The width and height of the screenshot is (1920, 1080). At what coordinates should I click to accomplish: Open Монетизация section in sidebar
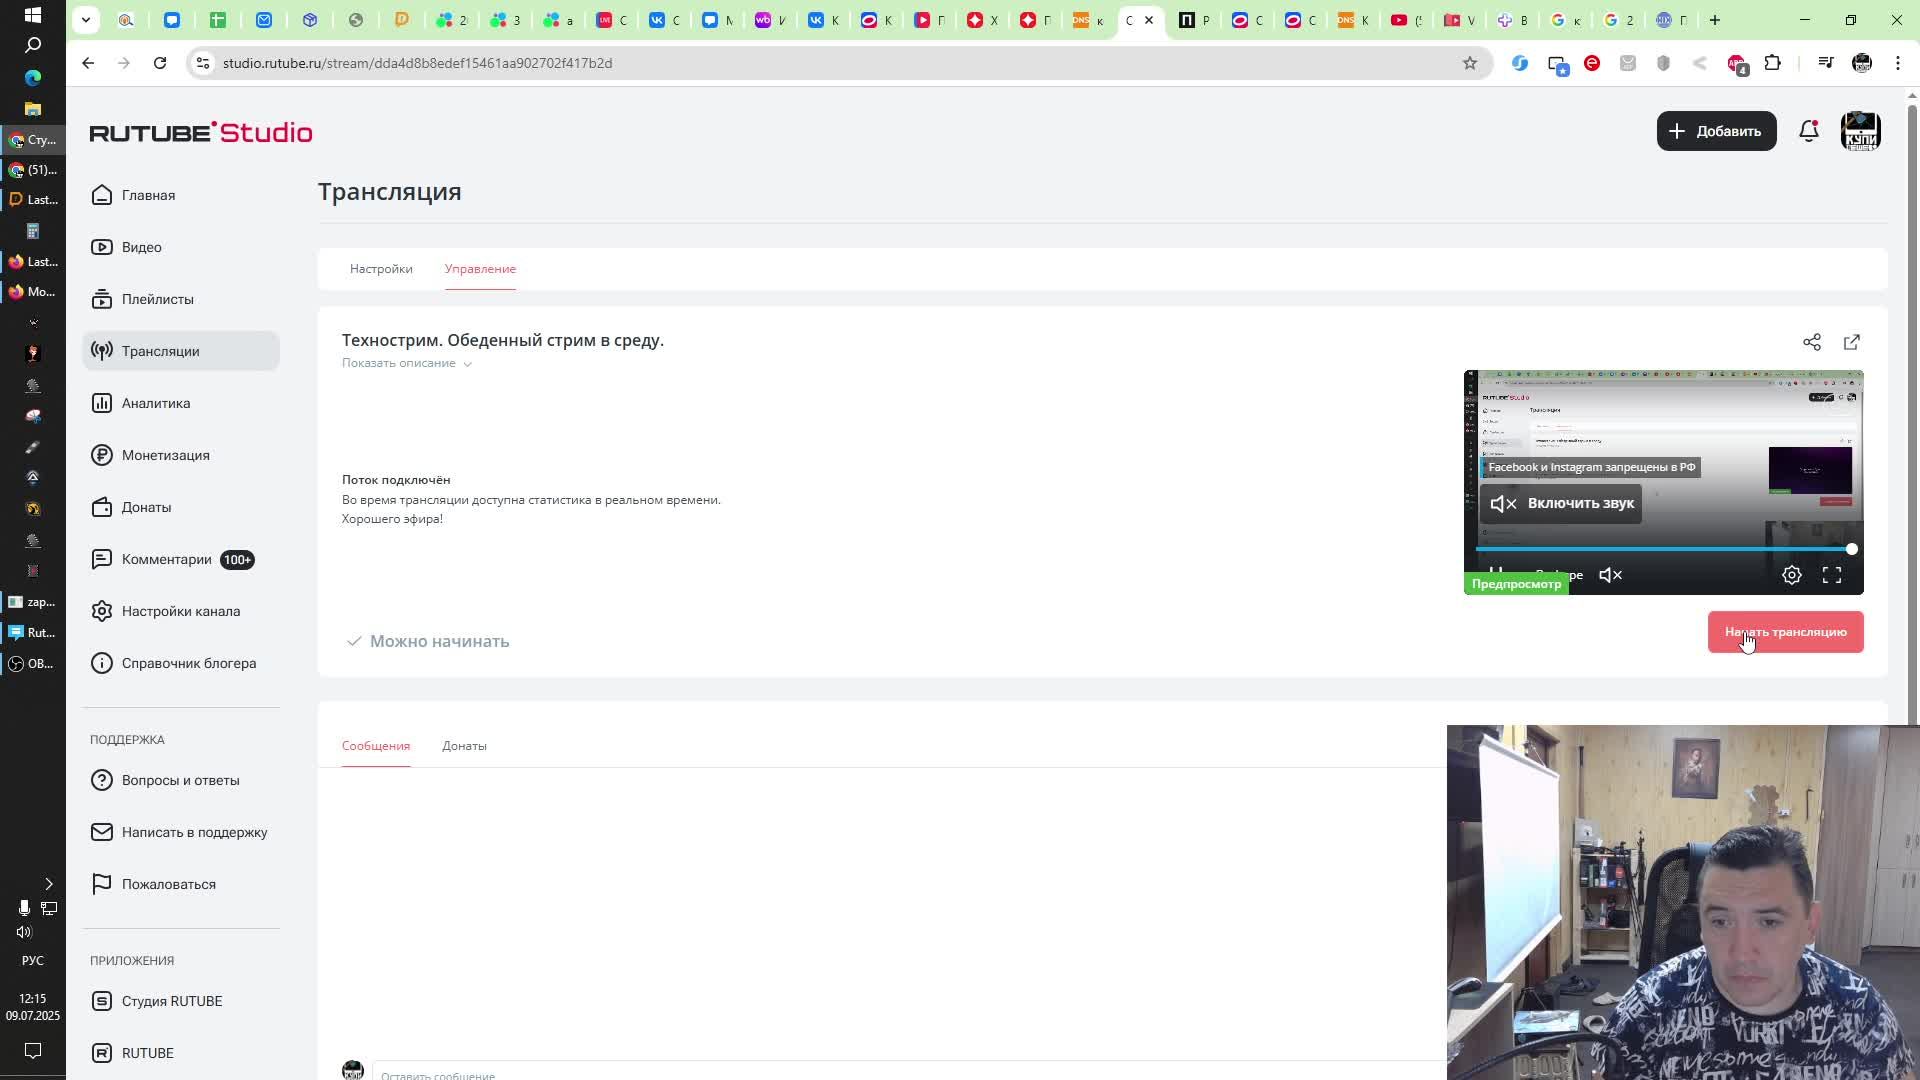coord(165,455)
